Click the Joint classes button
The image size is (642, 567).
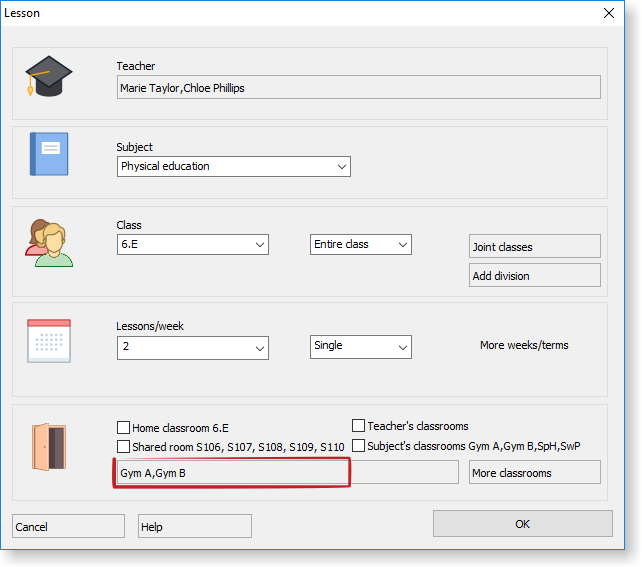tap(534, 247)
